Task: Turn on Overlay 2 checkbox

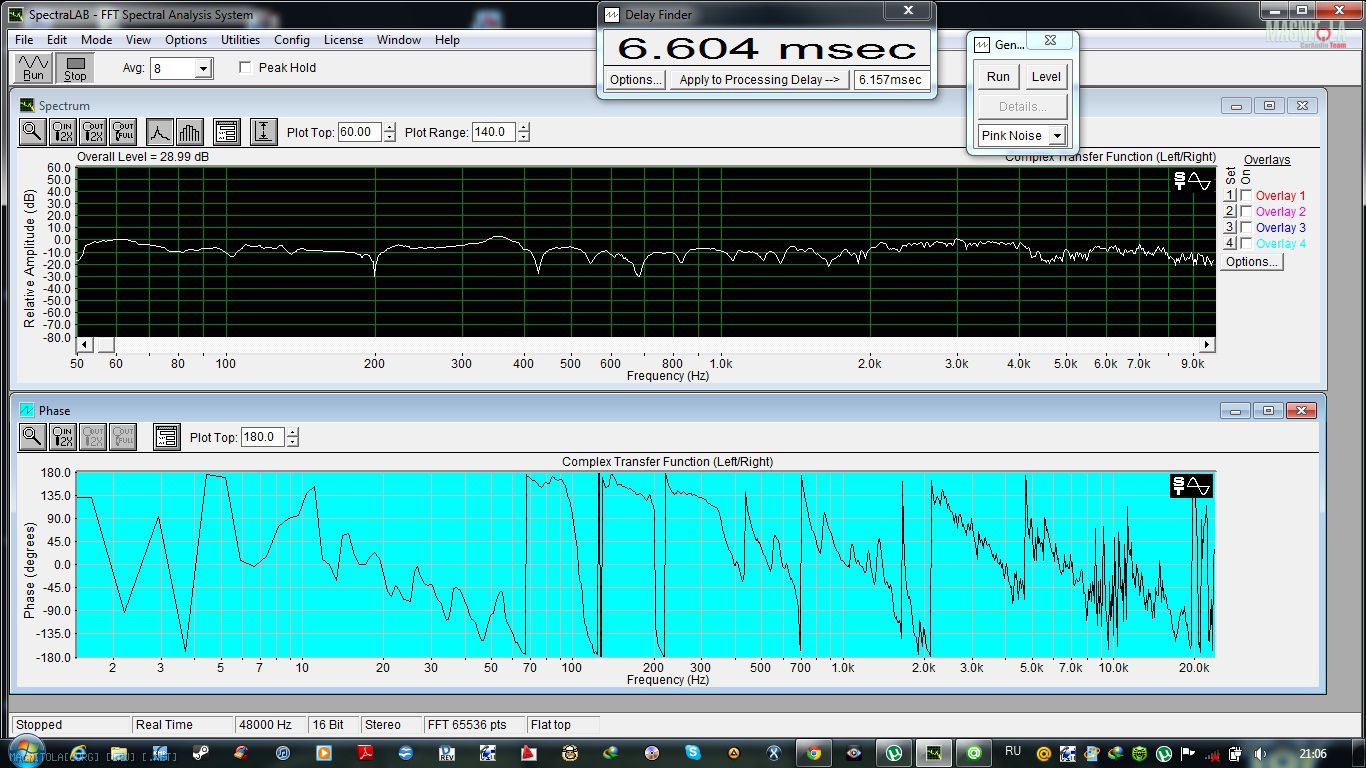Action: pos(1246,212)
